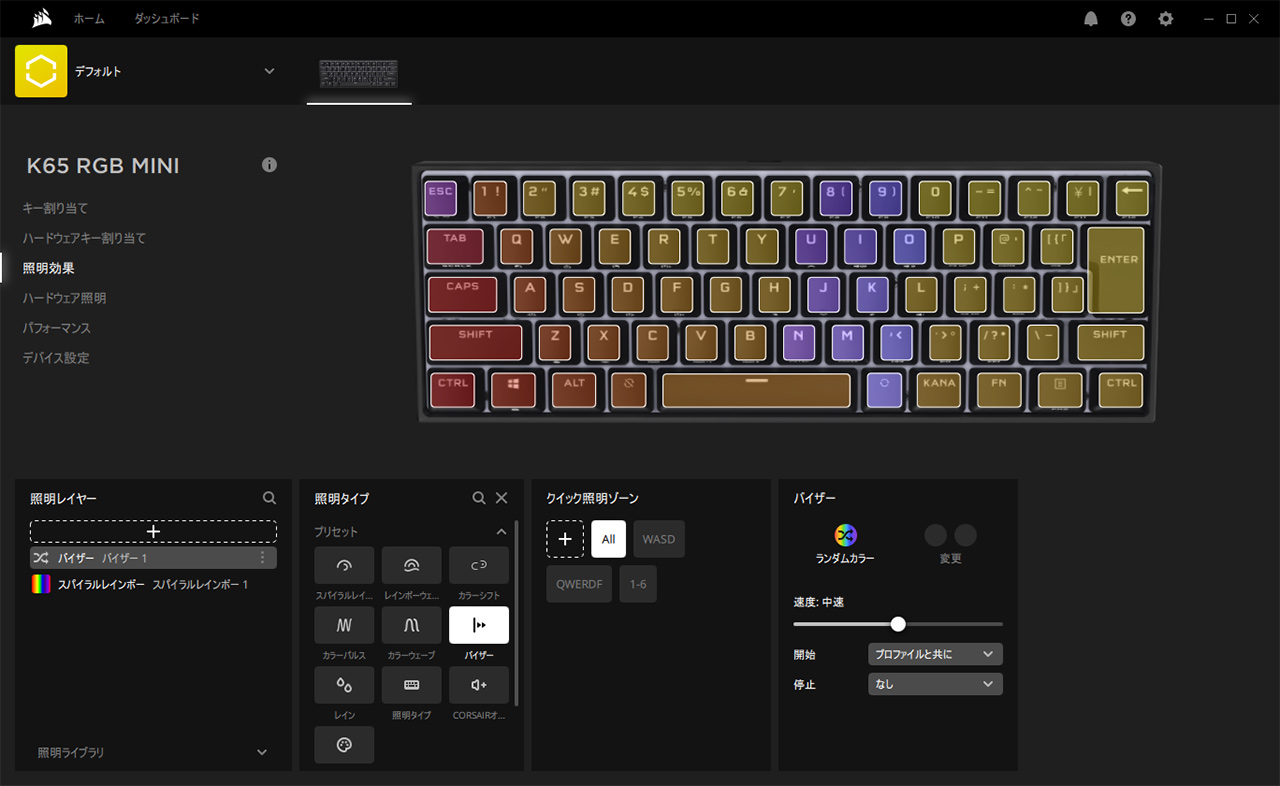Click the FN key on the keyboard
Image resolution: width=1280 pixels, height=786 pixels.
[999, 390]
